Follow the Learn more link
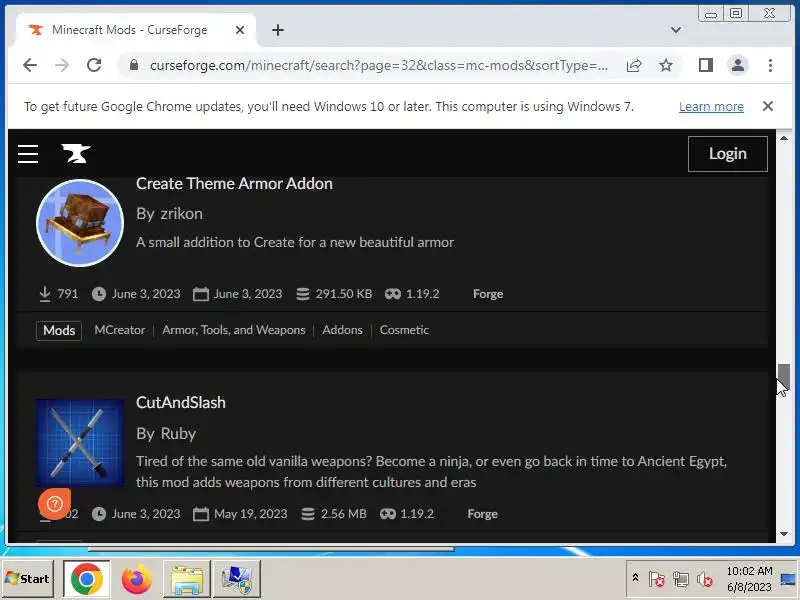The height and width of the screenshot is (600, 800). (711, 107)
